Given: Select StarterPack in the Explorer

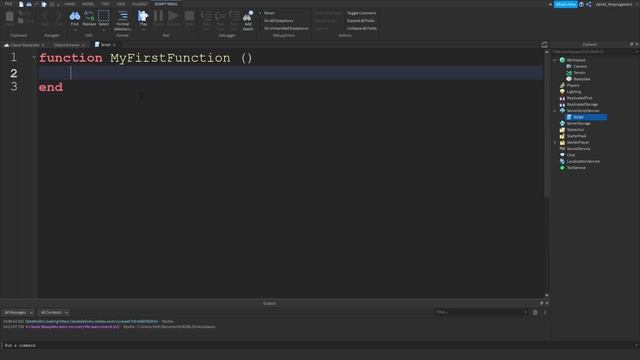Looking at the screenshot, I should [x=576, y=136].
